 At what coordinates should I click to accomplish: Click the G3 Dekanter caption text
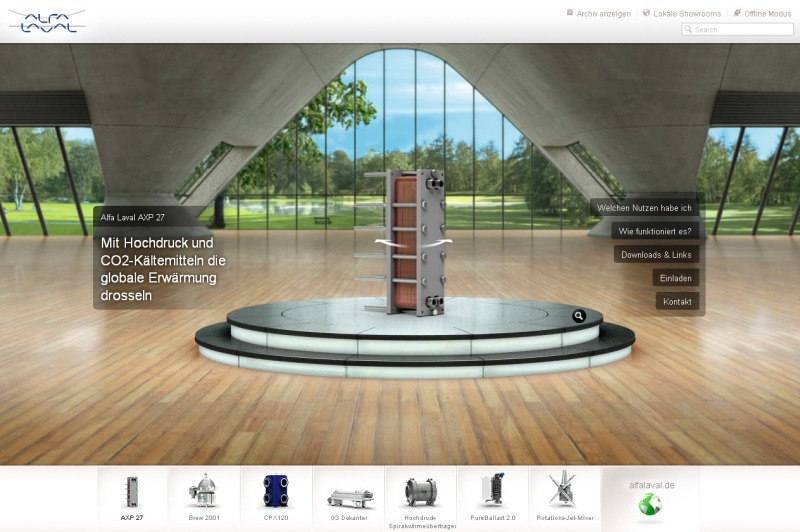tap(349, 517)
